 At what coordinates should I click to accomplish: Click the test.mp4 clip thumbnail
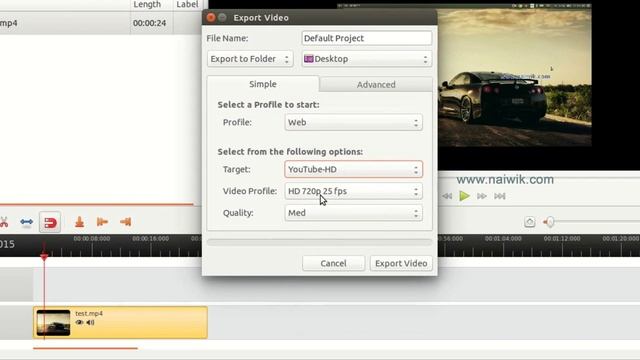tap(53, 323)
